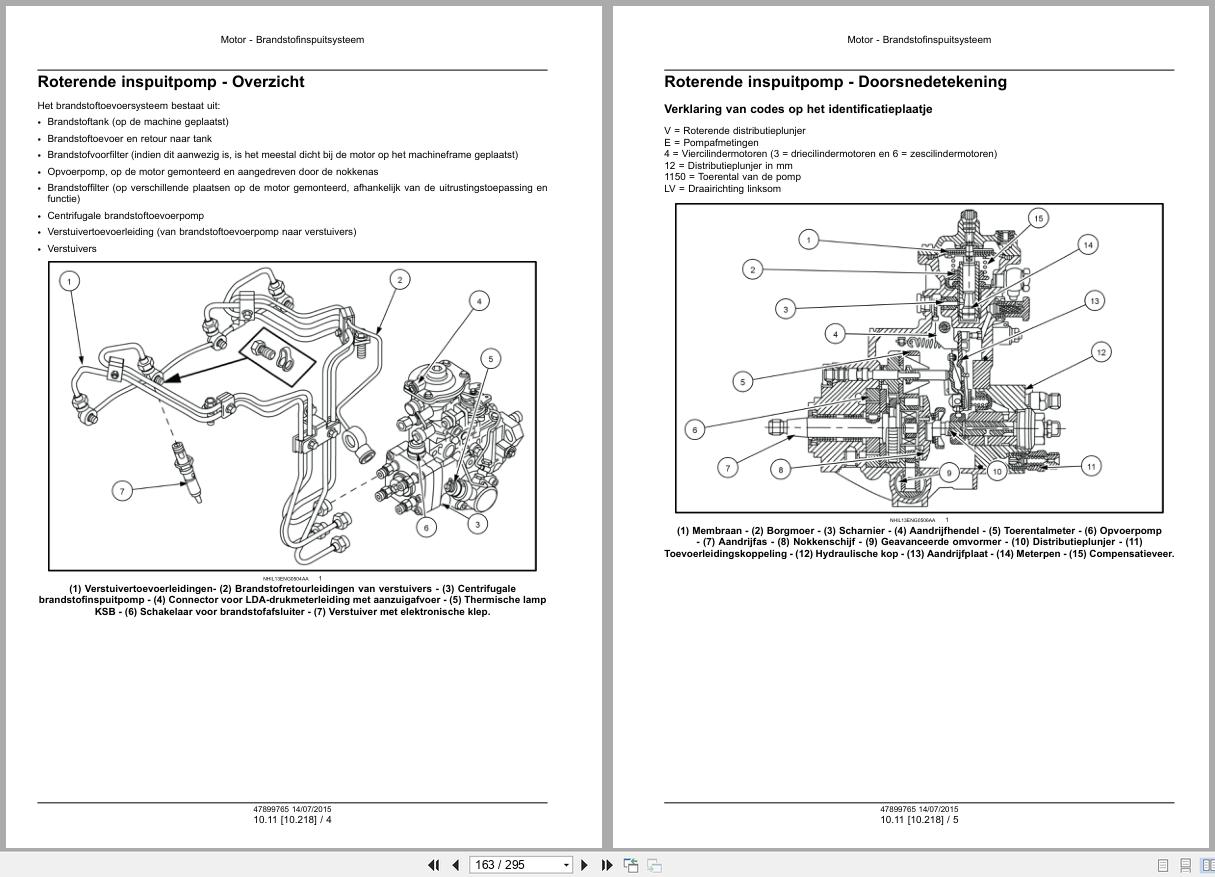Click callout 12 in the cross-section drawing
The height and width of the screenshot is (877, 1215).
coord(1101,352)
